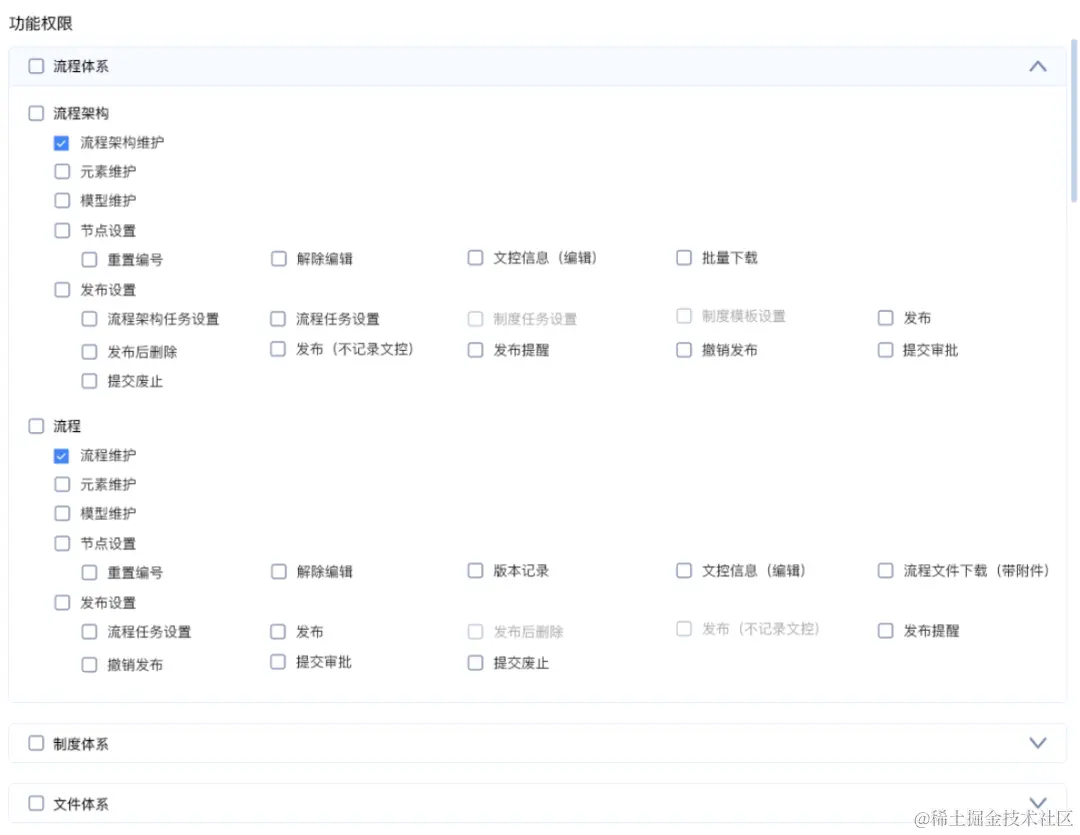The width and height of the screenshot is (1080, 835).
Task: Check 节点设置 in the 流程 group
Action: click(62, 544)
